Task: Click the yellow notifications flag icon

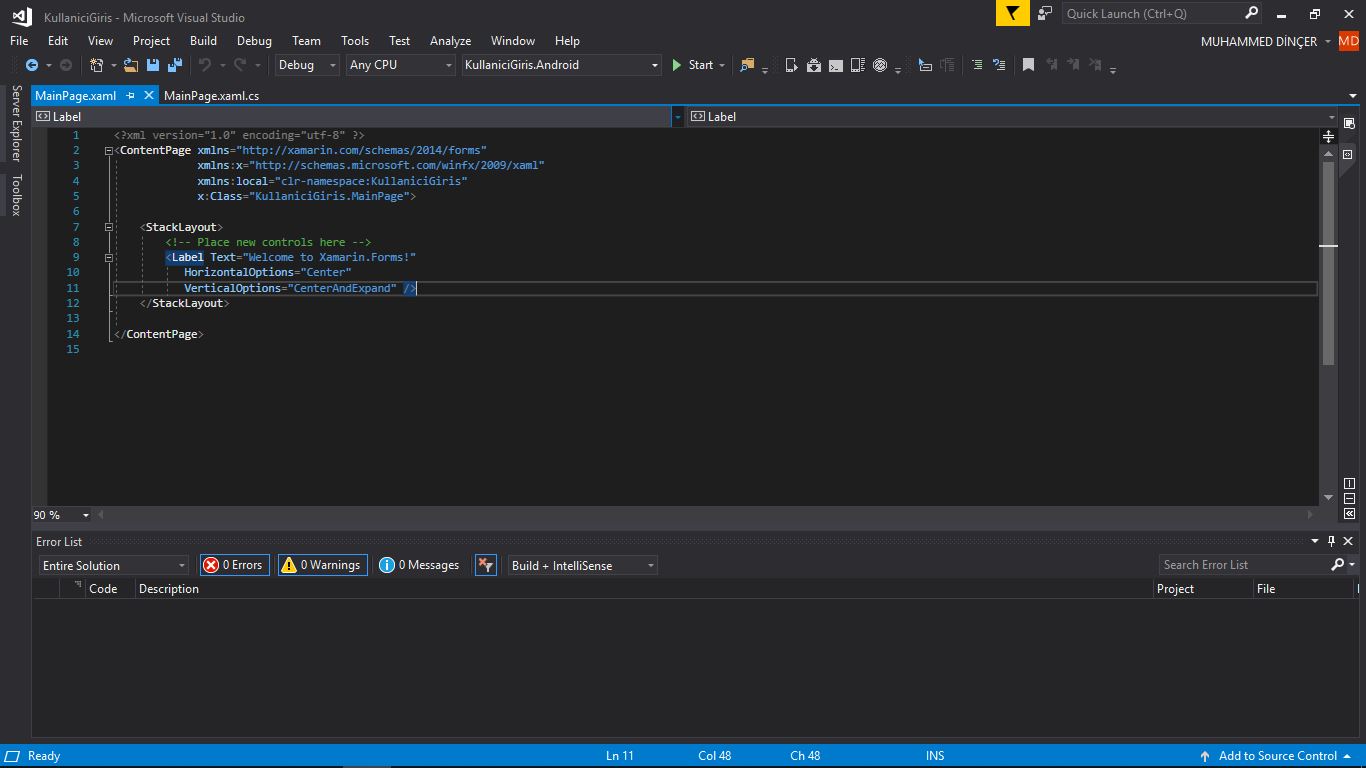Action: [x=1013, y=13]
